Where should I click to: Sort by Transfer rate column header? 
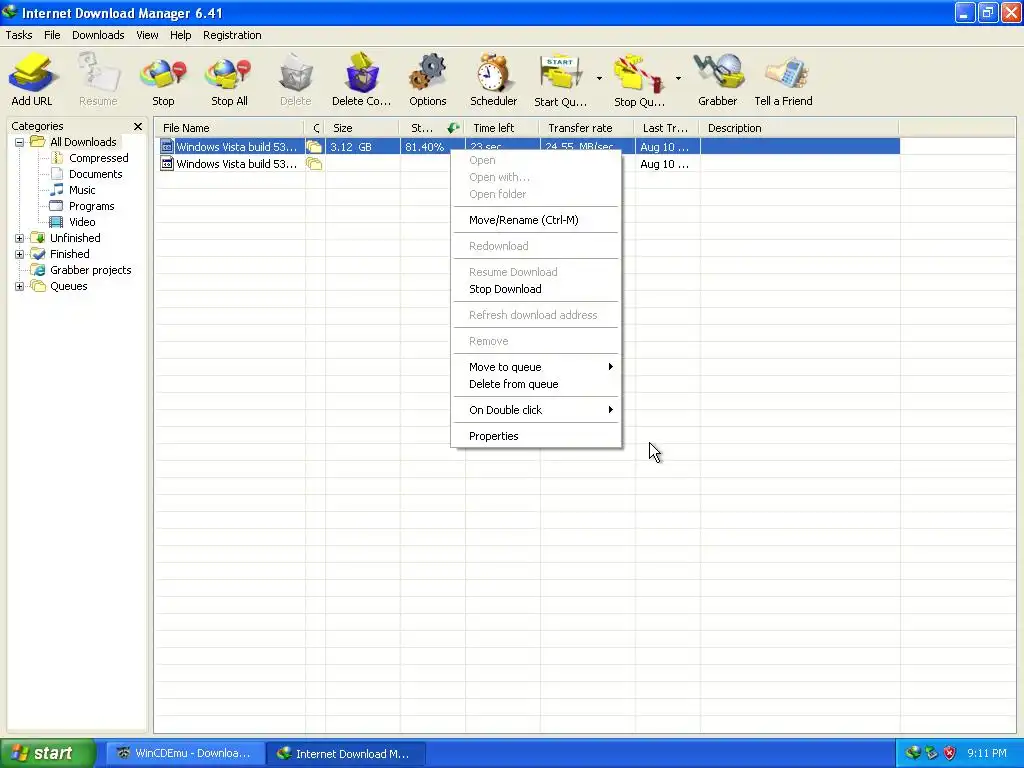[586, 128]
